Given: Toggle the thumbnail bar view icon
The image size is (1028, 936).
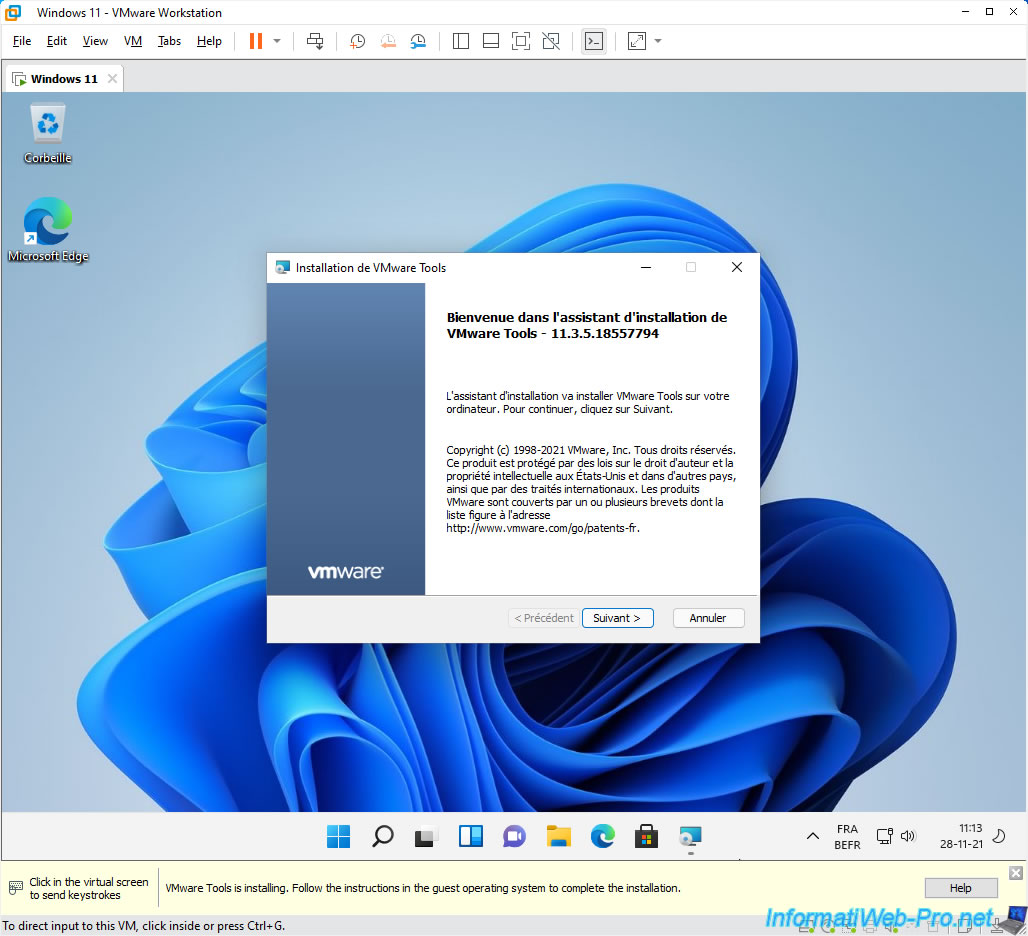Looking at the screenshot, I should coord(491,41).
